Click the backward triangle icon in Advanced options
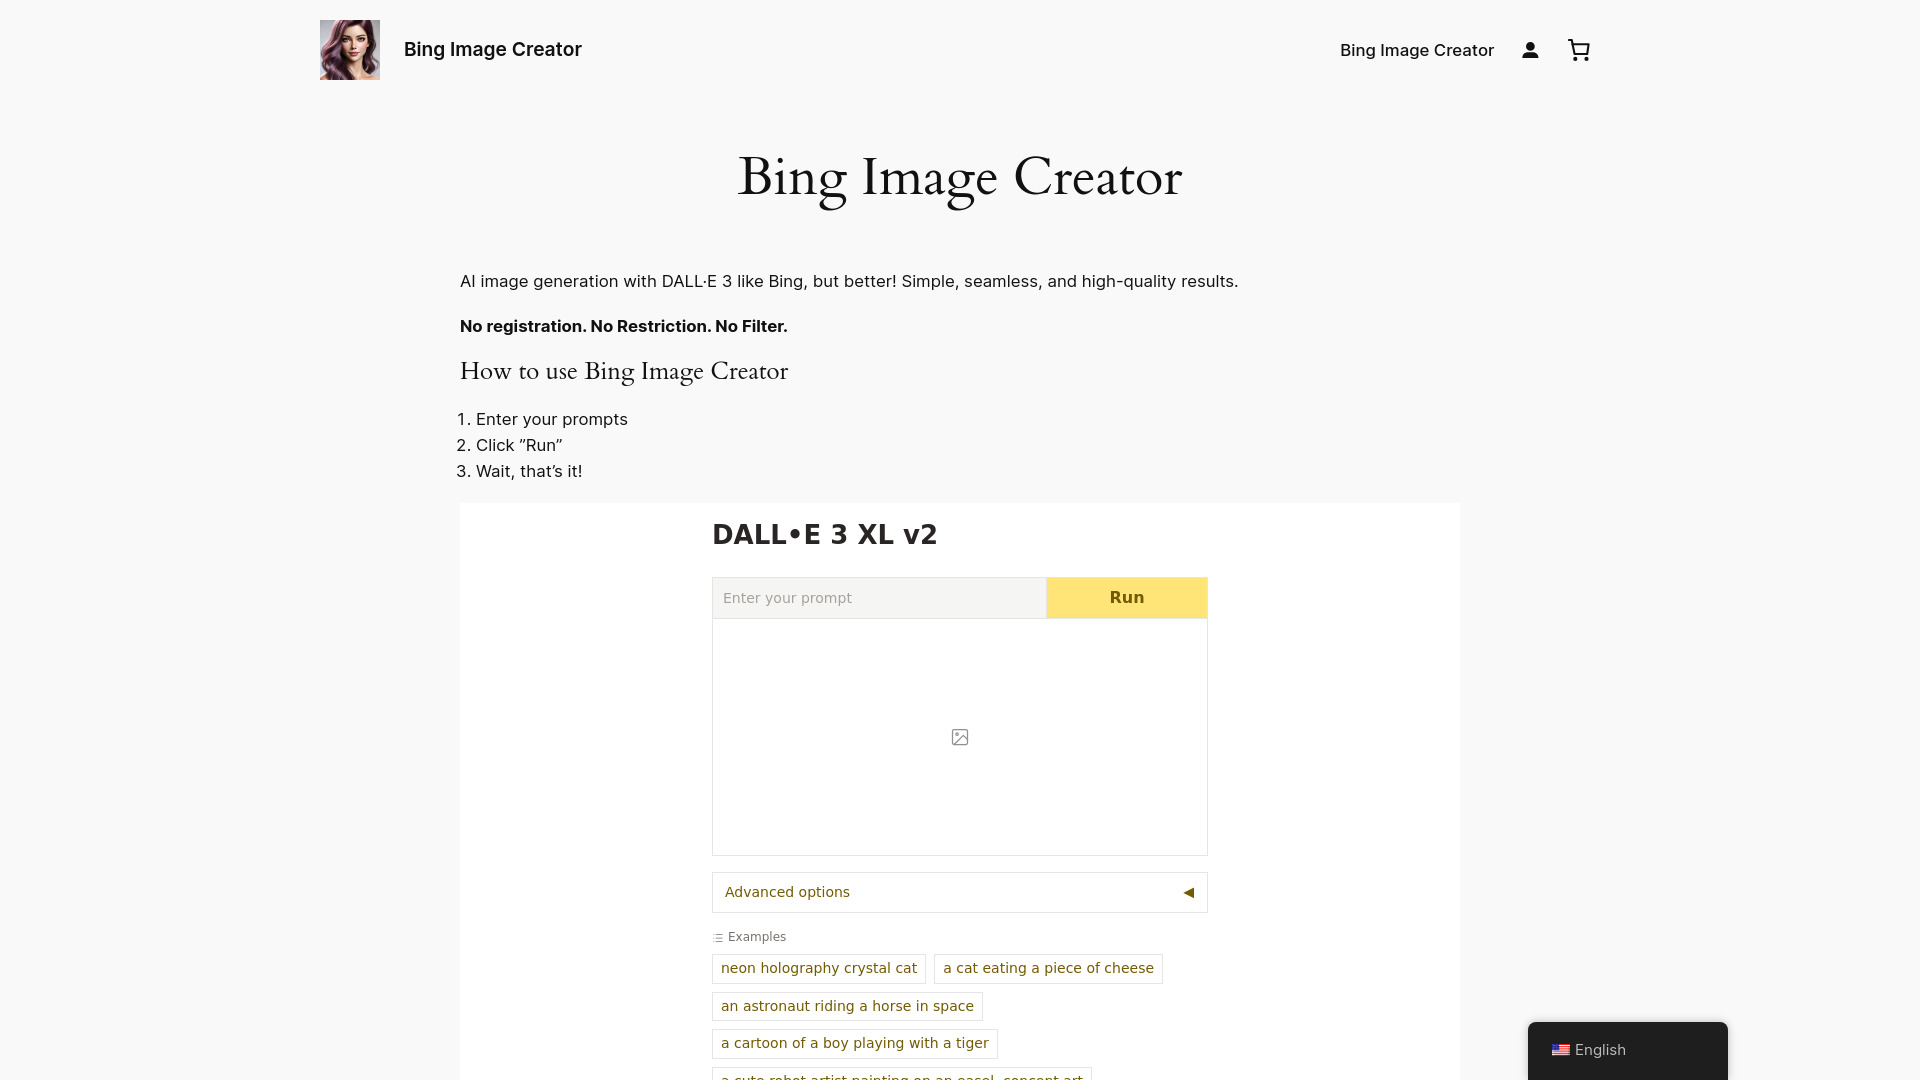Viewport: 1920px width, 1080px height. coord(1189,893)
